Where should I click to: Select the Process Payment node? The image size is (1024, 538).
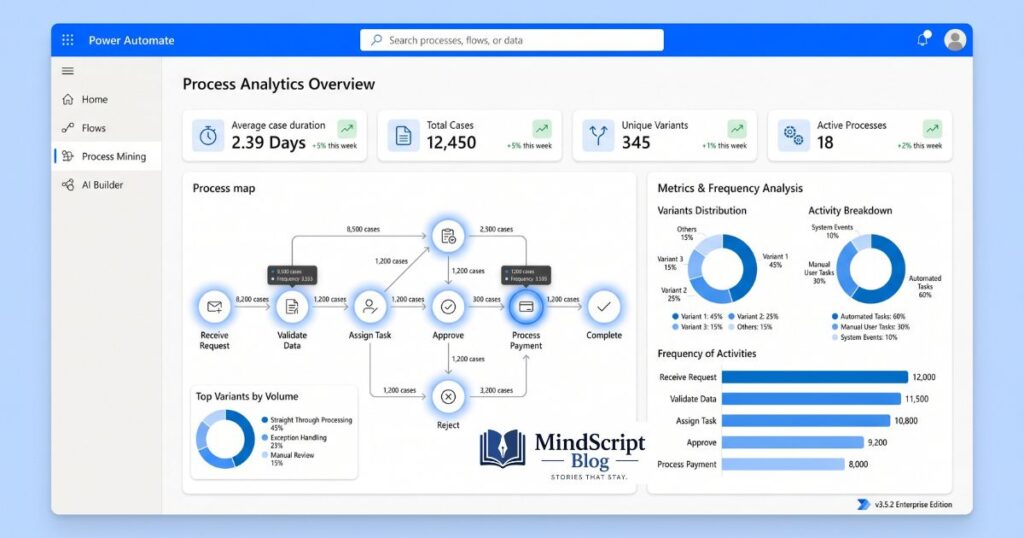pos(526,306)
